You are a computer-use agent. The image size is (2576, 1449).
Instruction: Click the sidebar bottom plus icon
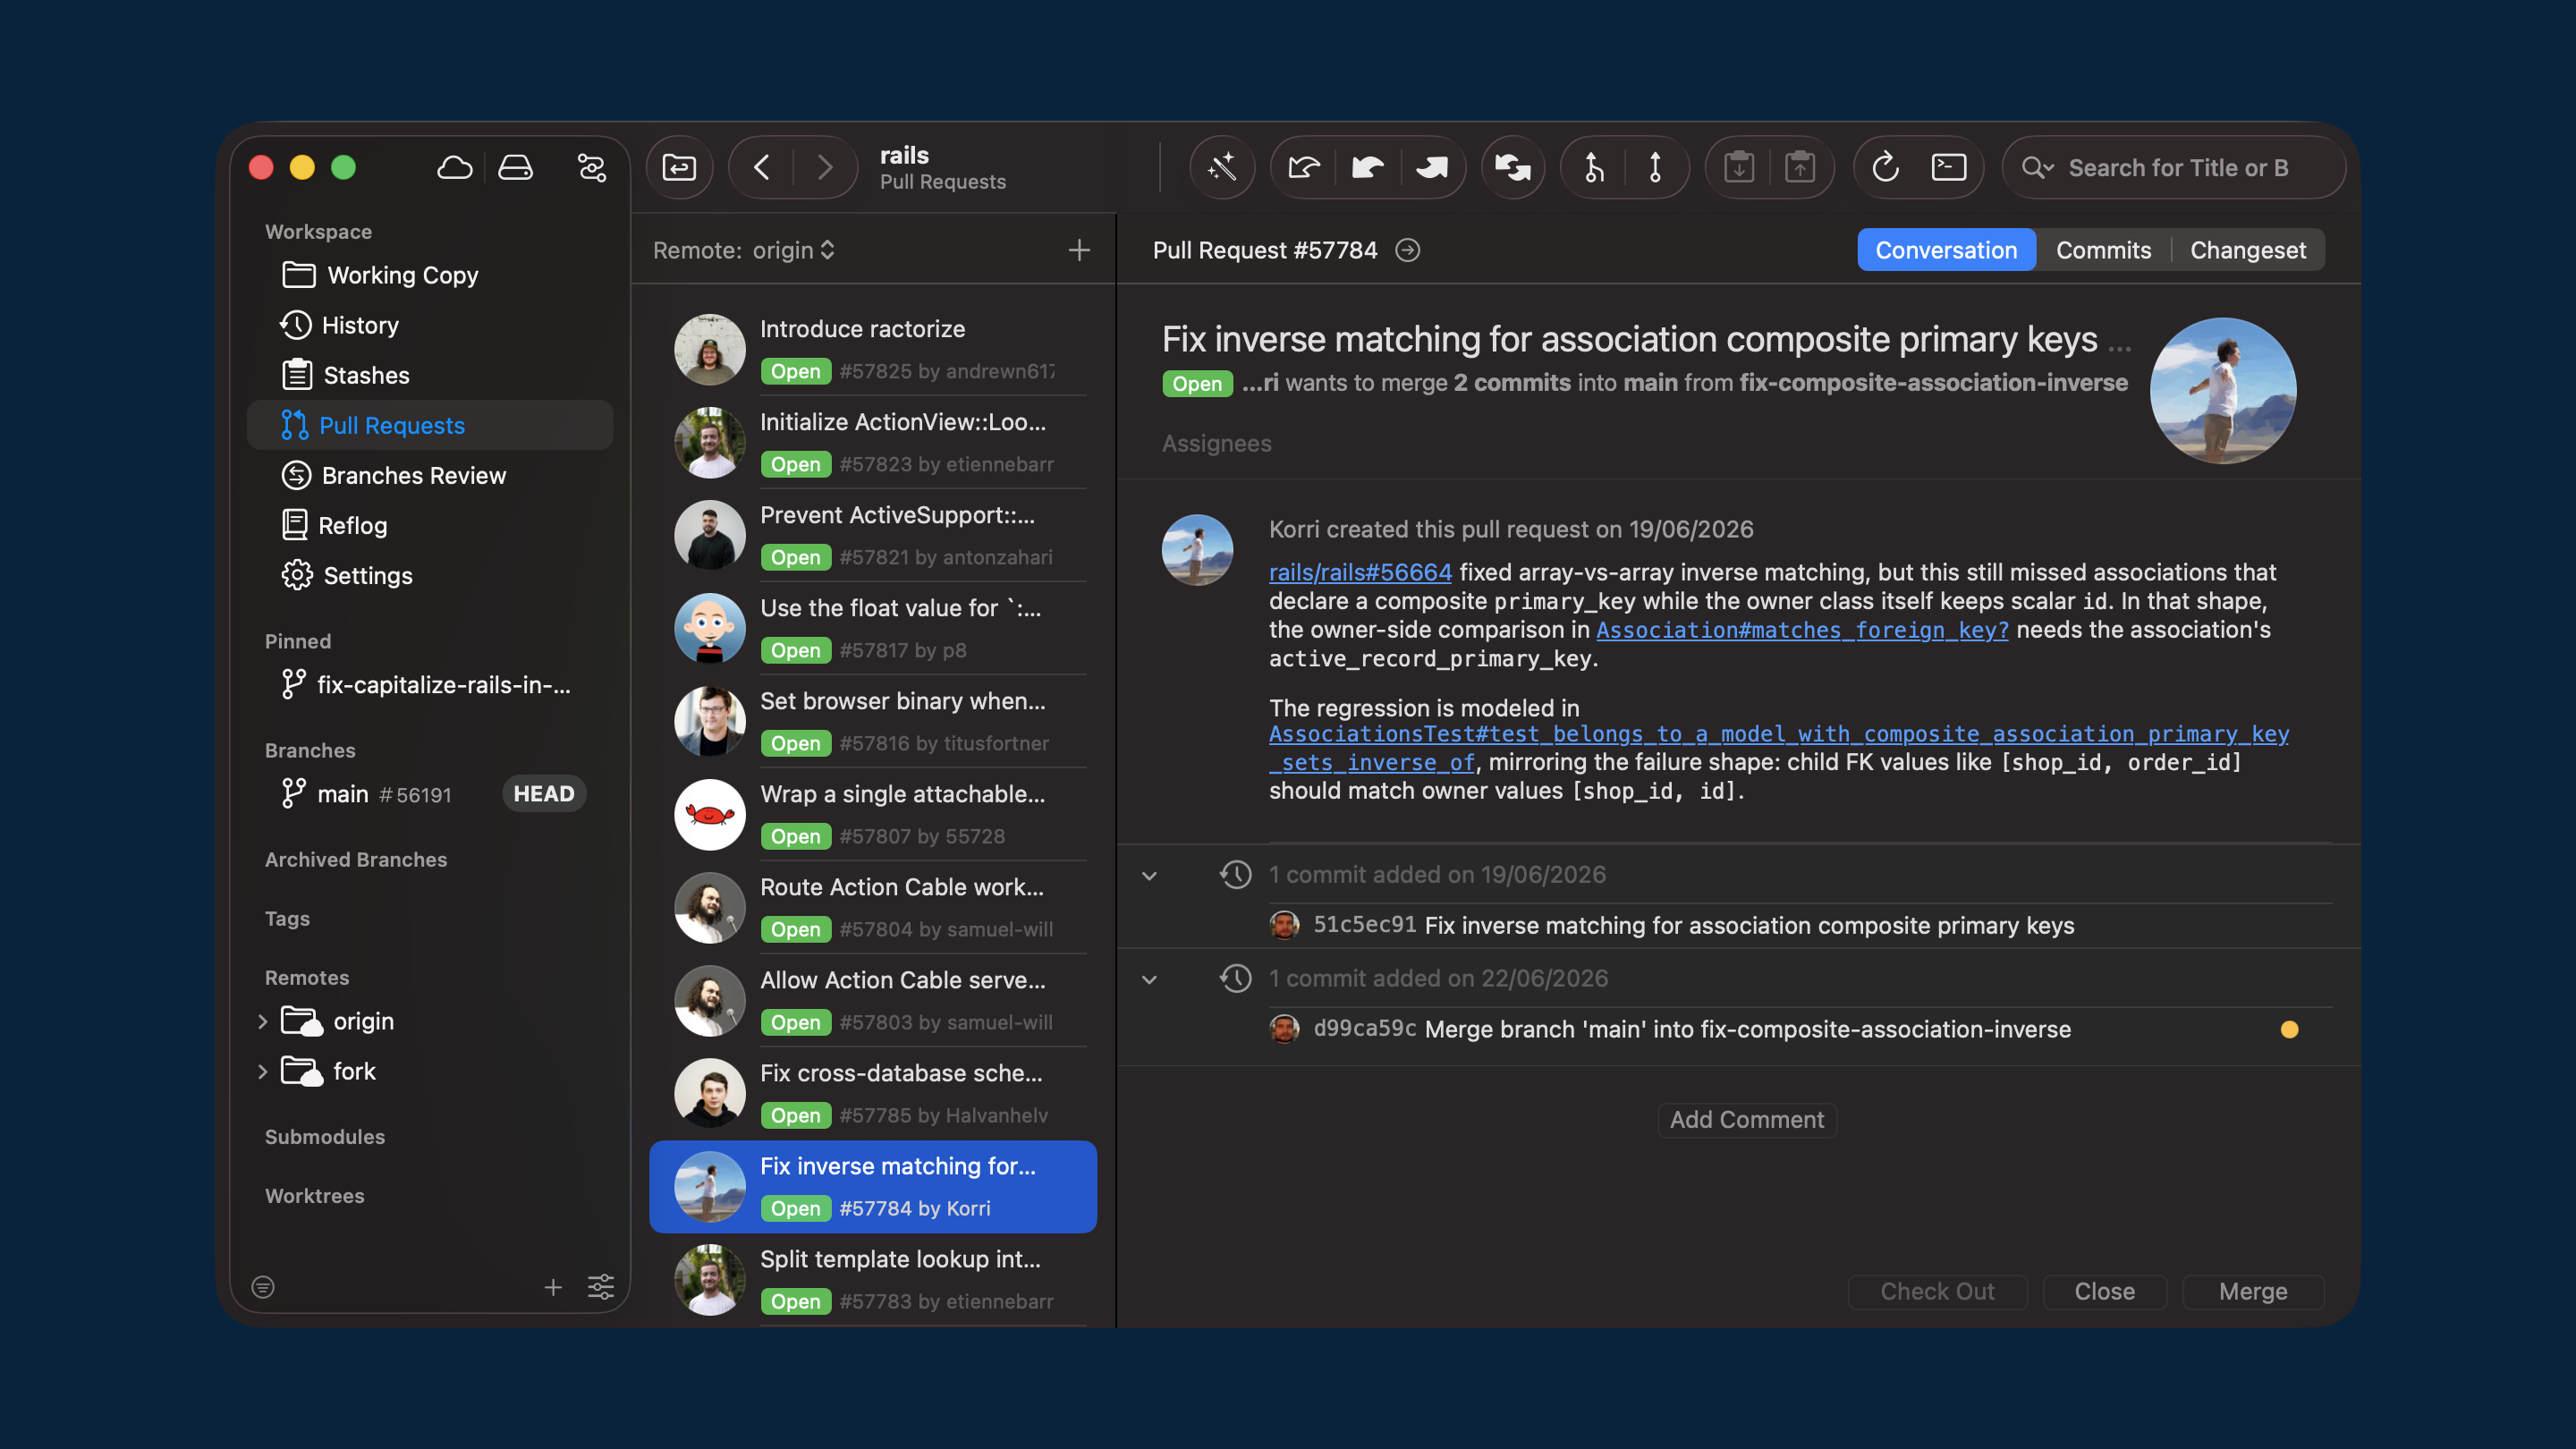pos(553,1287)
